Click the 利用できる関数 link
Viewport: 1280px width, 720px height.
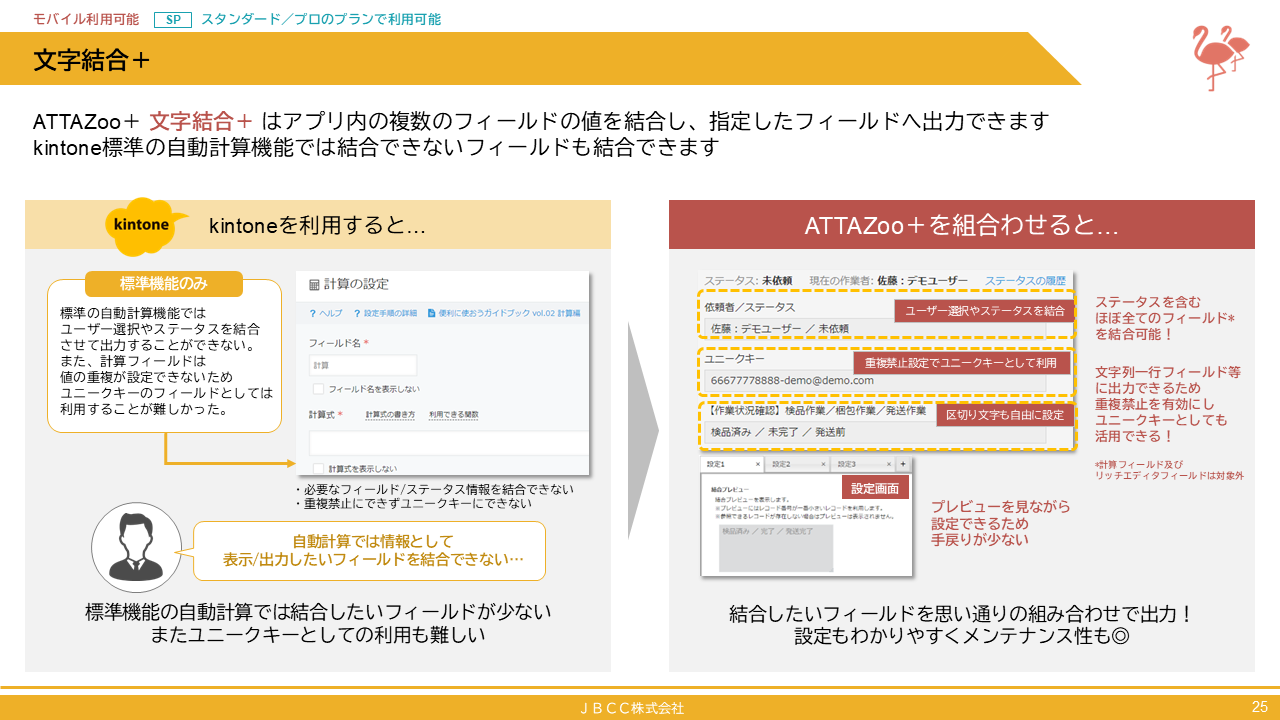454,414
